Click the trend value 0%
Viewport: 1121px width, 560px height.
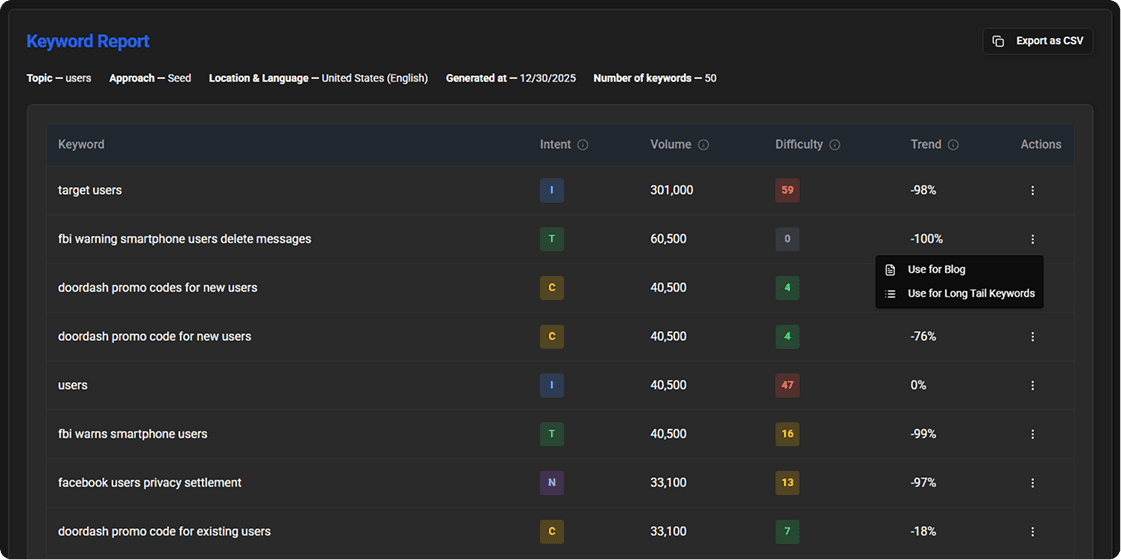[x=918, y=385]
